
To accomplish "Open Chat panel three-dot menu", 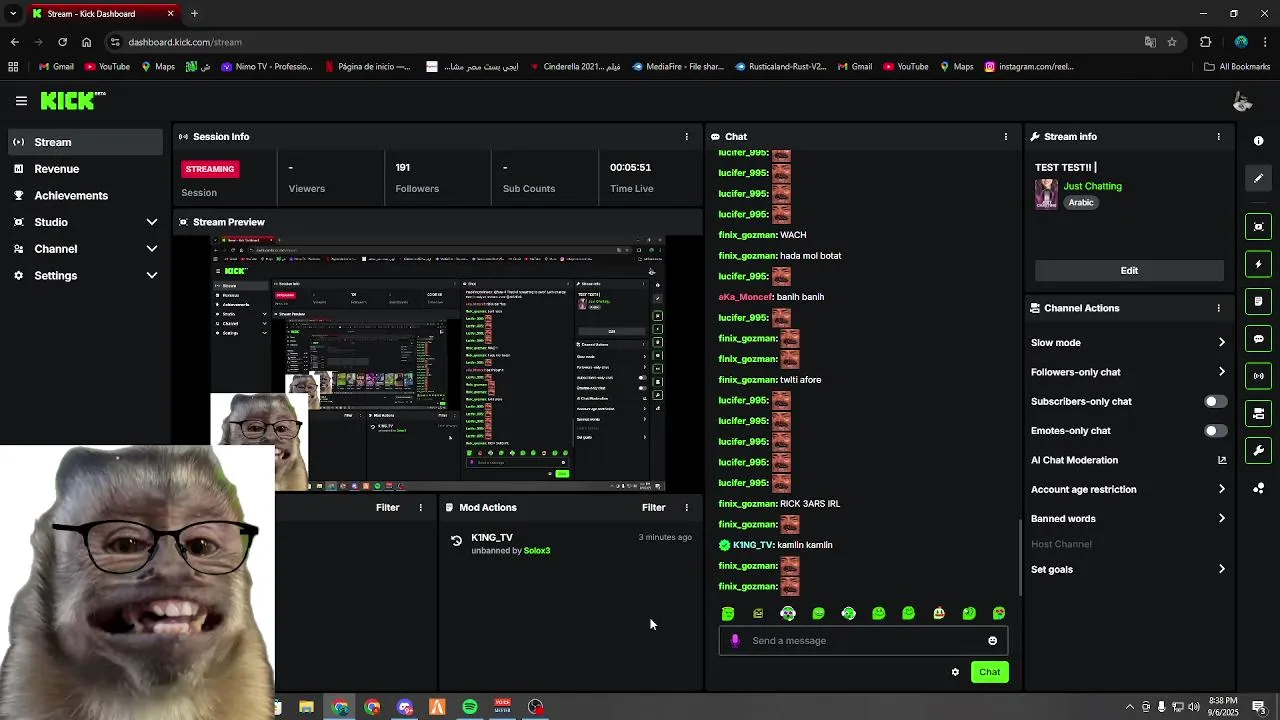I will click(1006, 136).
